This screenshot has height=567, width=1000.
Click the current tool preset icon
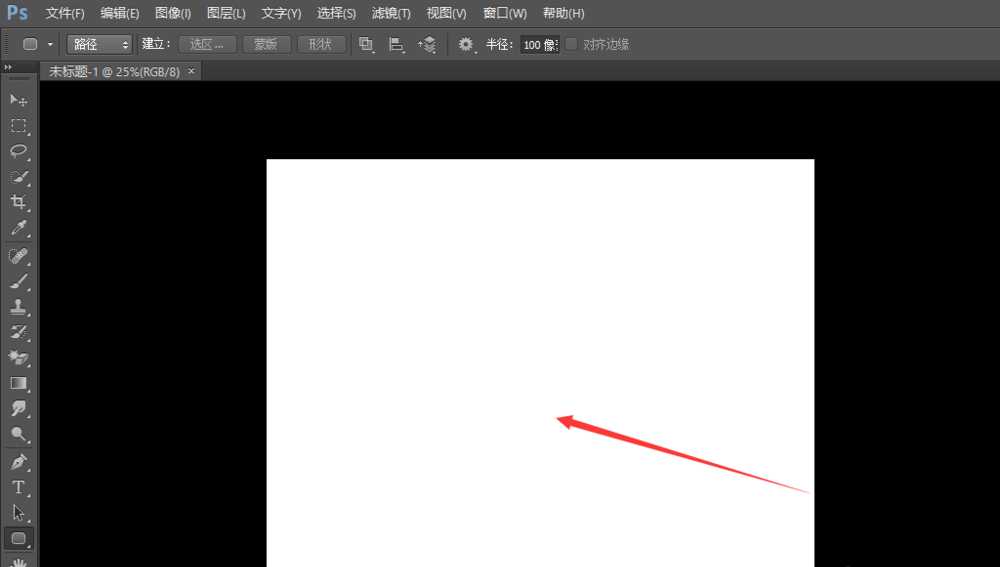pyautogui.click(x=30, y=44)
